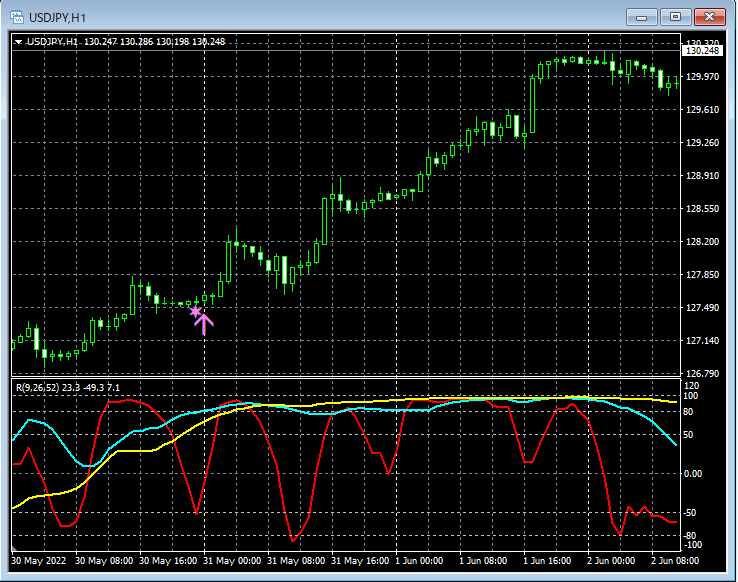Click the OHLC values in chart header
Viewport: 738px width, 582px height.
click(155, 42)
